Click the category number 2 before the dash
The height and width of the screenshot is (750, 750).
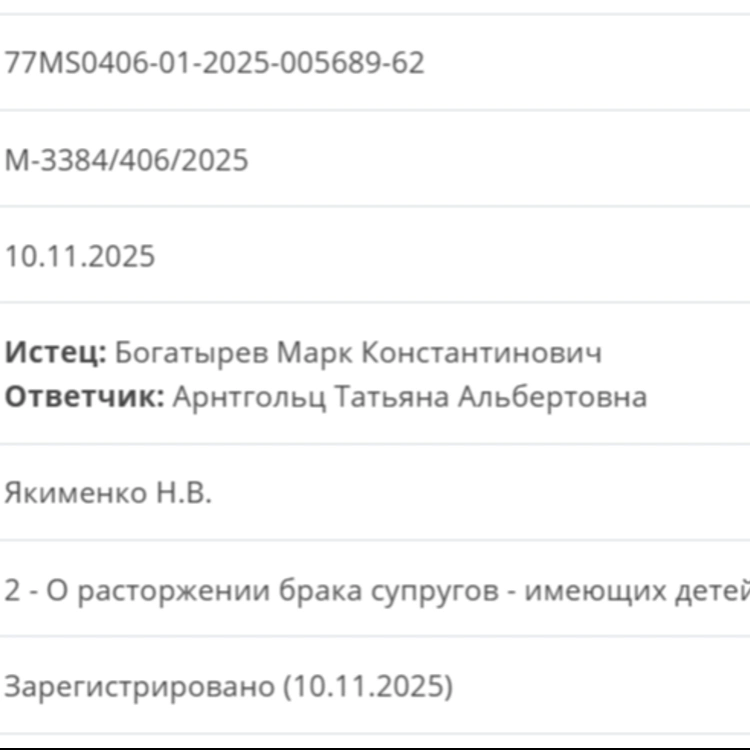(12, 590)
